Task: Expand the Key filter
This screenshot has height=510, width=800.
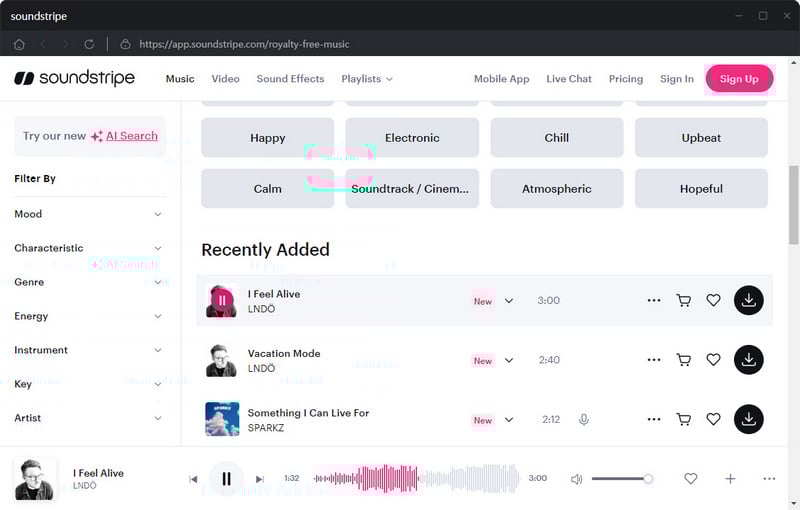Action: coord(88,384)
